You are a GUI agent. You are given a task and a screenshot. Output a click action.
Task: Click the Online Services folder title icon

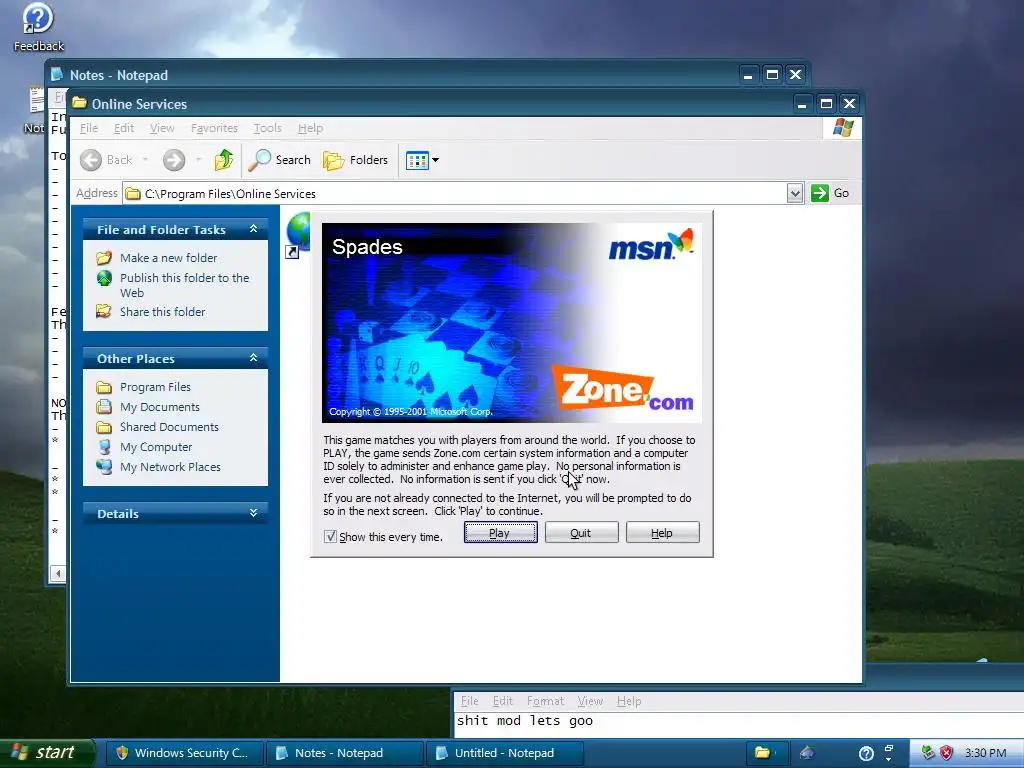tap(80, 103)
